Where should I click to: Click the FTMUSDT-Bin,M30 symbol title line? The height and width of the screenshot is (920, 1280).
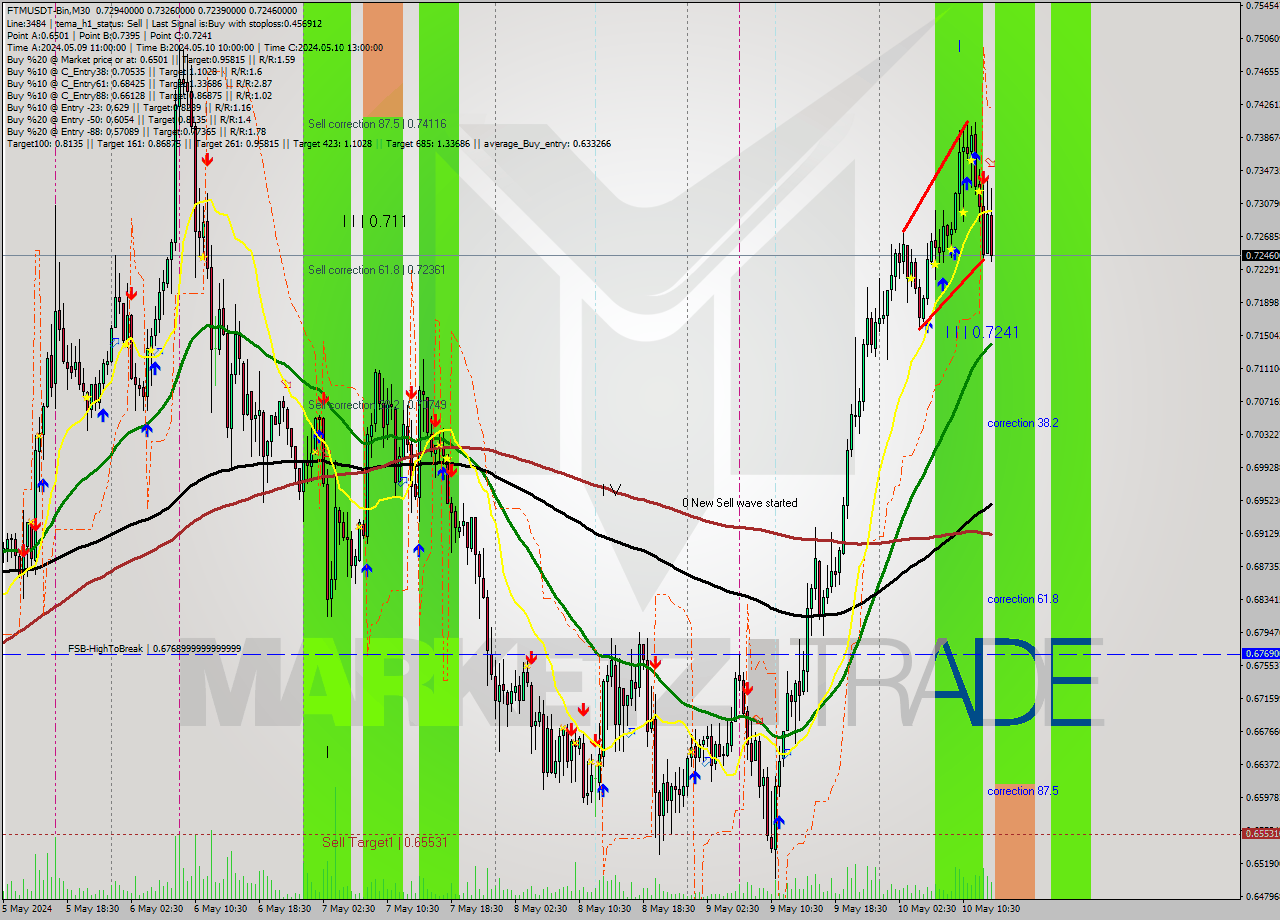pos(151,10)
